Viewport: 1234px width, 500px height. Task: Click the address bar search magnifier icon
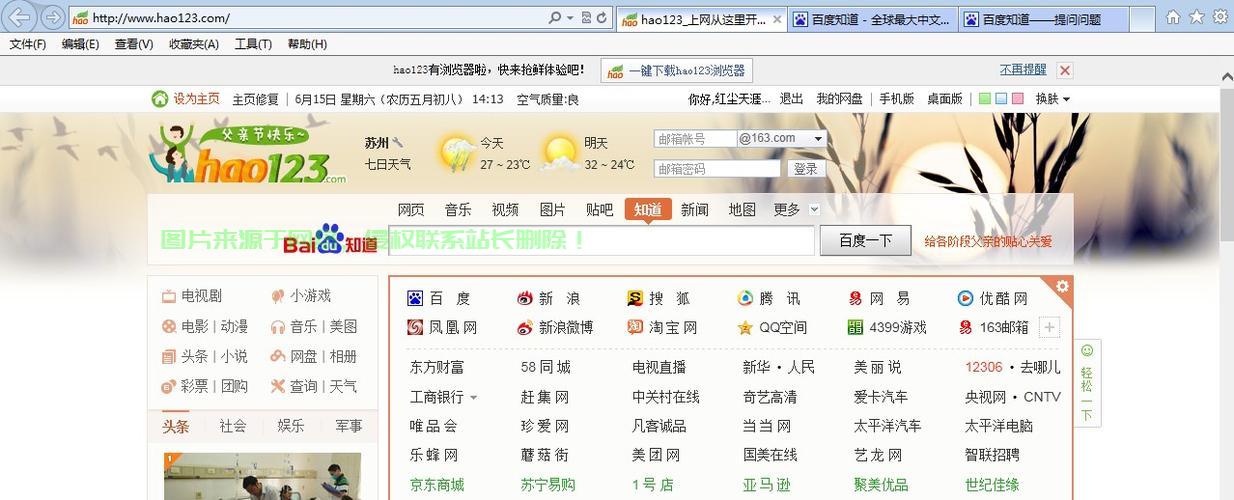(x=555, y=18)
